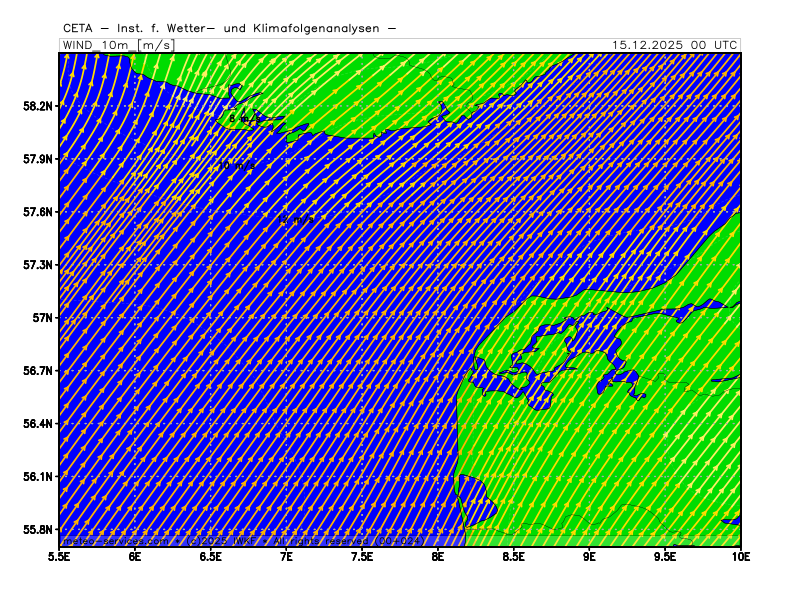The height and width of the screenshot is (600, 800).
Task: Click the 8.5E longitude axis label
Action: pyautogui.click(x=513, y=555)
